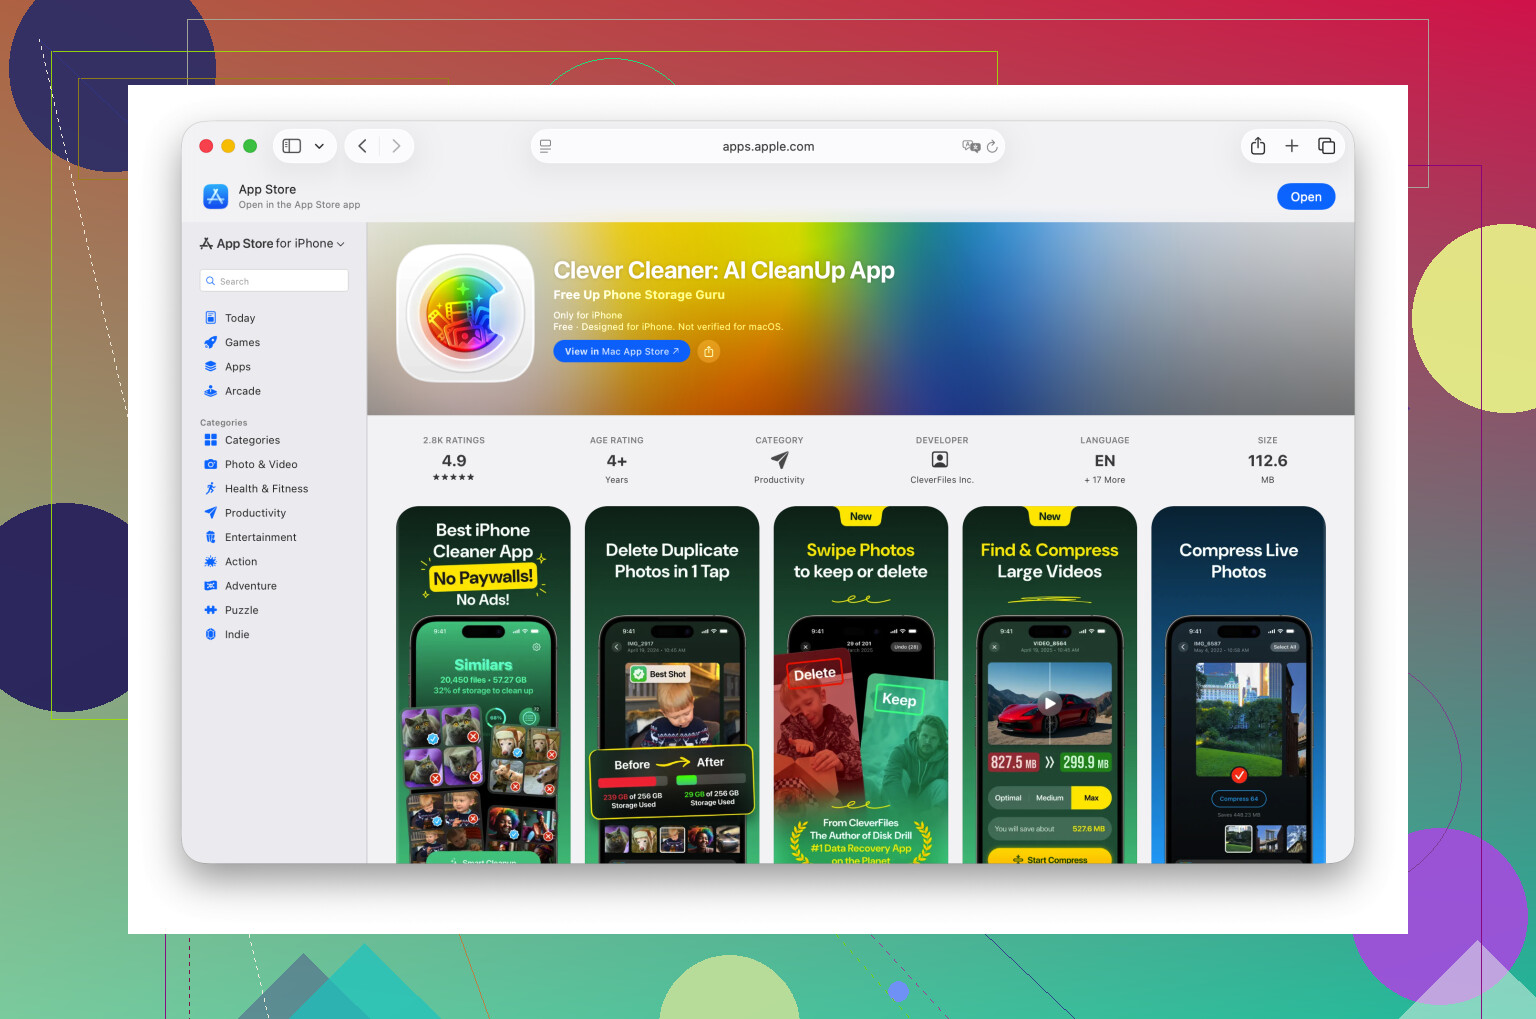Screen dimensions: 1536x1019
Task: Click the 112.6 MB size value
Action: click(x=1267, y=461)
